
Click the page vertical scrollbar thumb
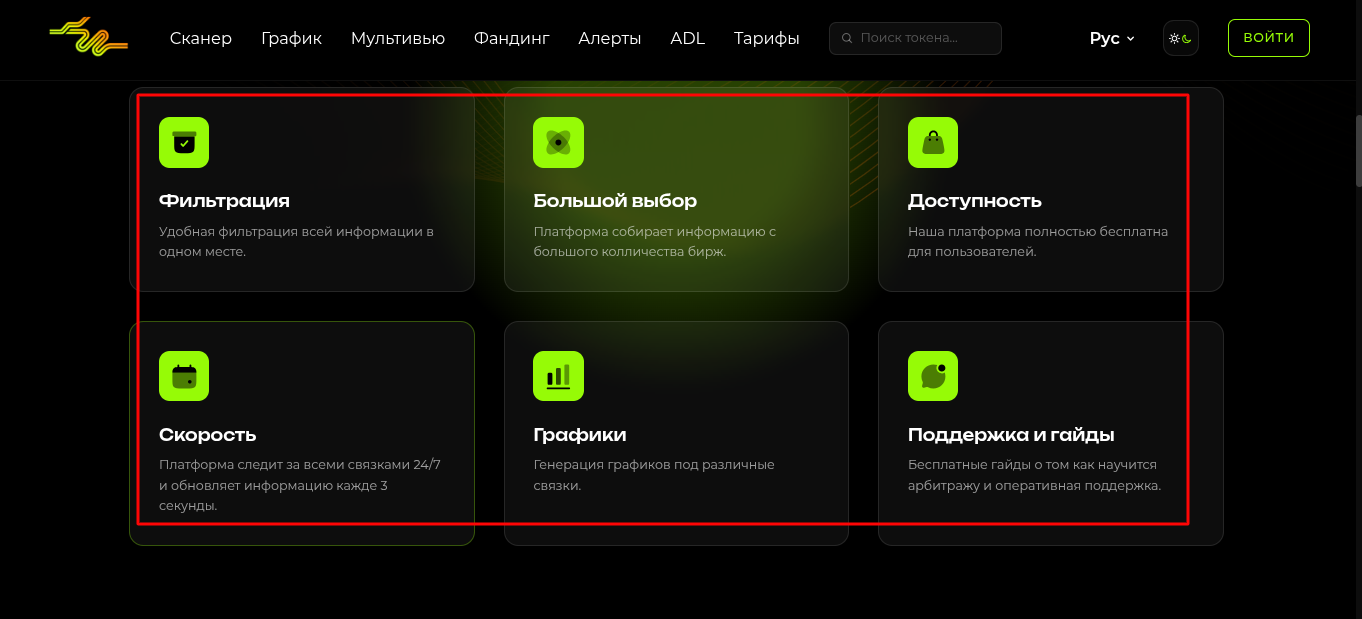click(1358, 150)
